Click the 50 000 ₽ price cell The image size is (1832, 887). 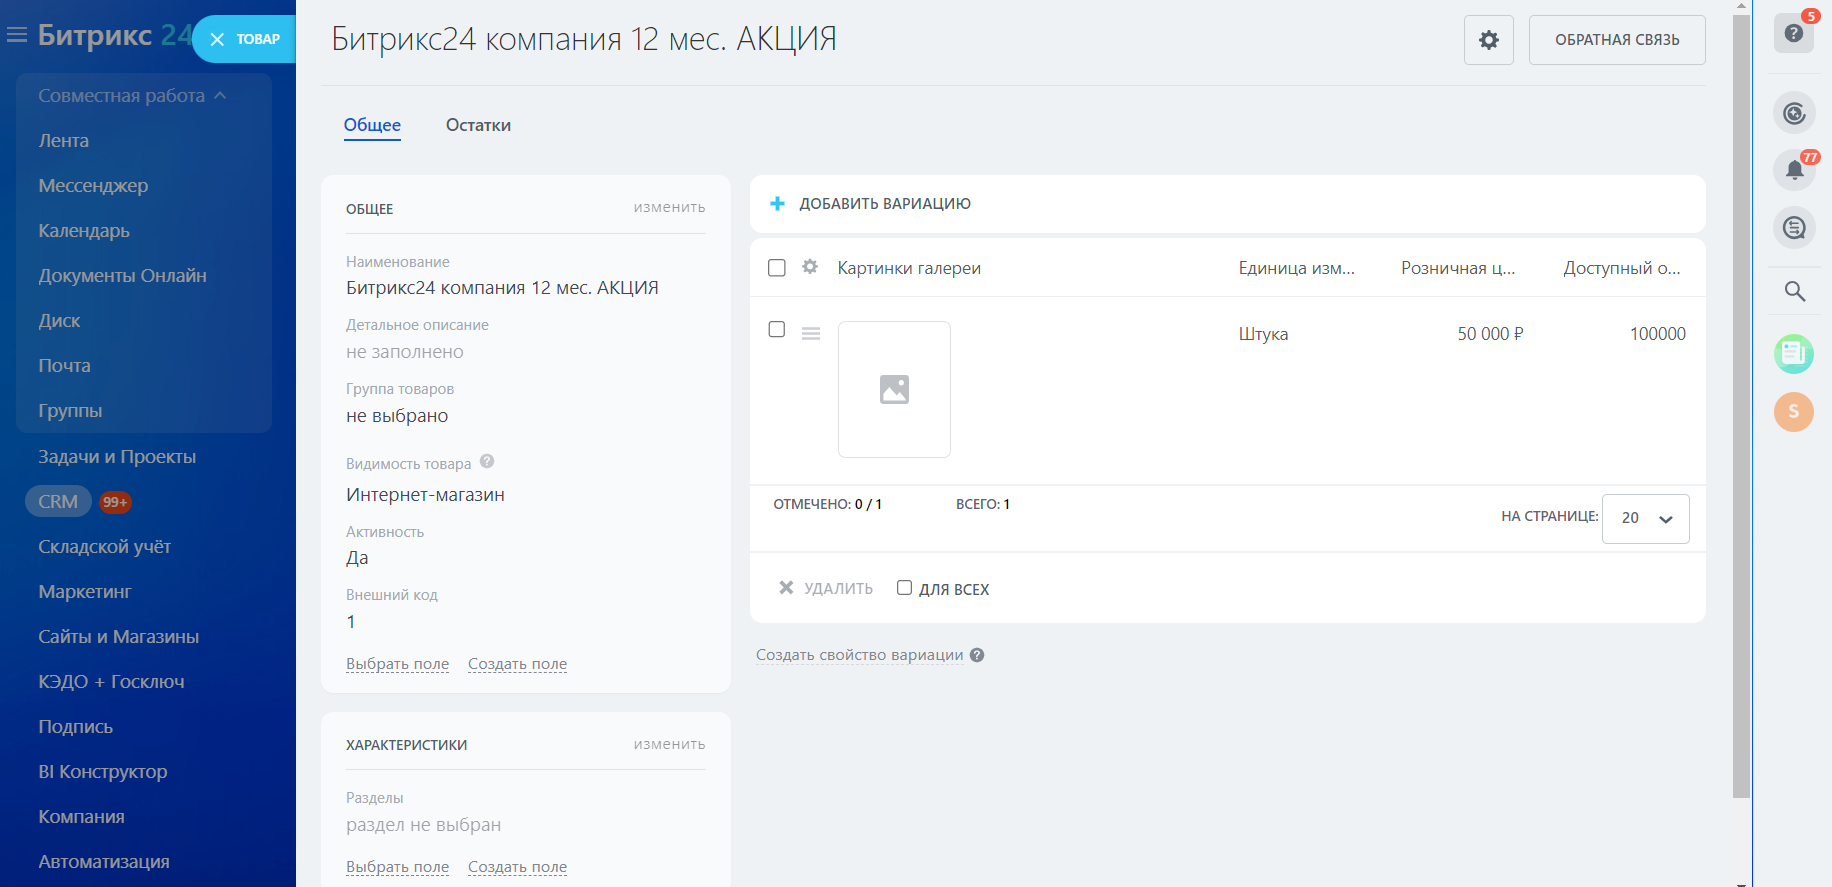click(1490, 334)
